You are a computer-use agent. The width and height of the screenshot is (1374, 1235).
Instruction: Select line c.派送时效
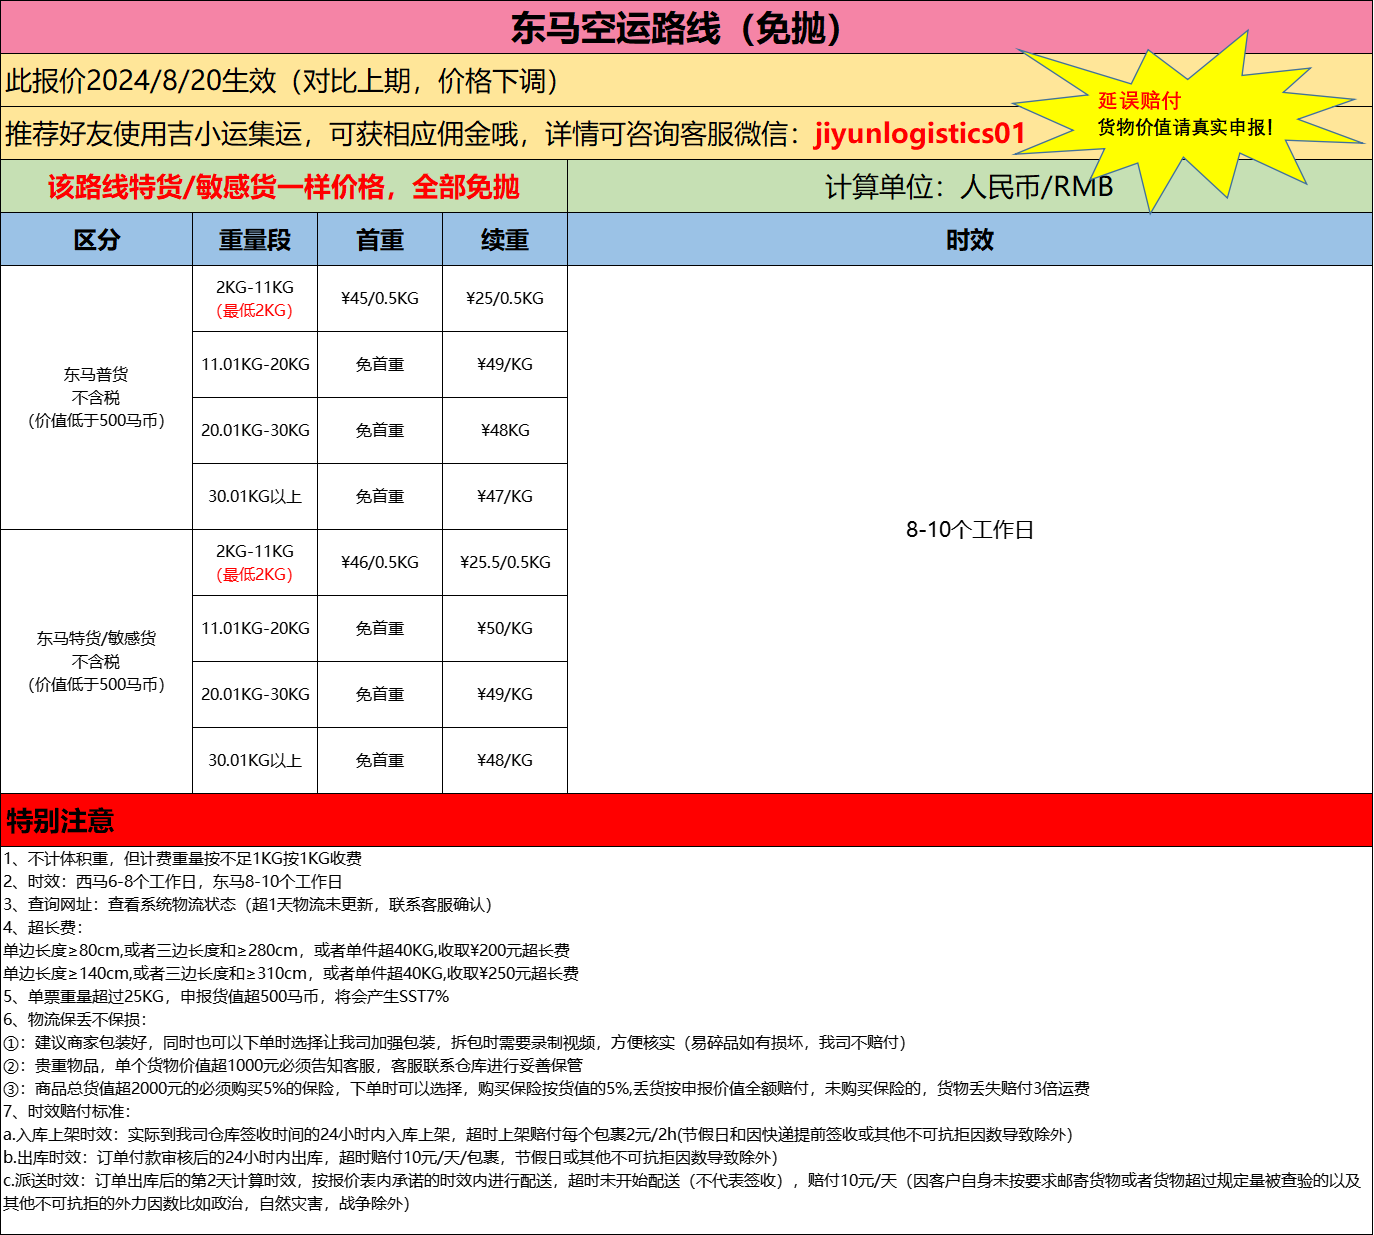[x=683, y=1192]
